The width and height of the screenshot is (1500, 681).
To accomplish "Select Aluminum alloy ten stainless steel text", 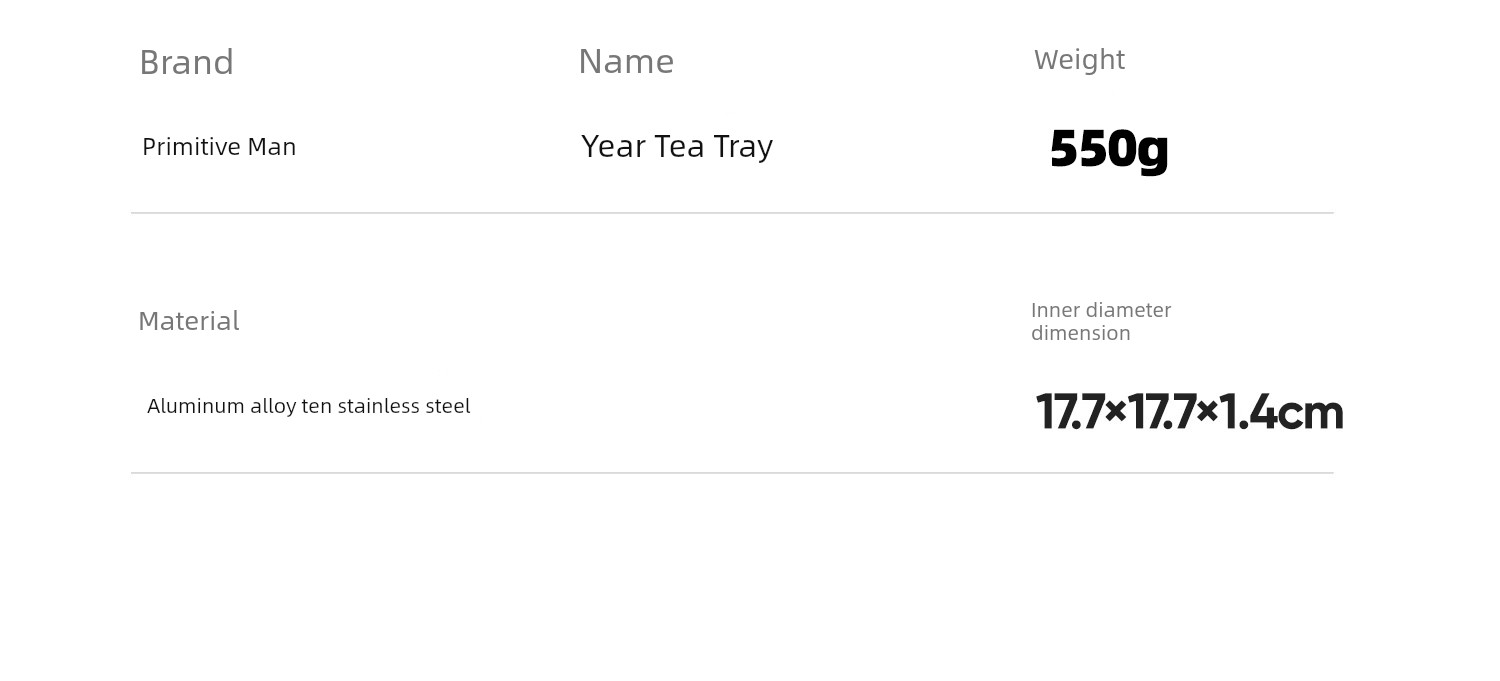I will point(308,406).
